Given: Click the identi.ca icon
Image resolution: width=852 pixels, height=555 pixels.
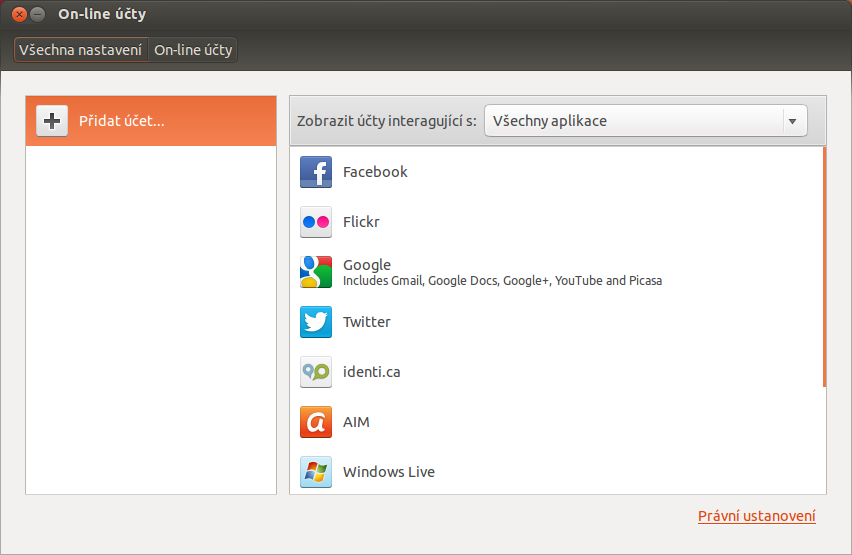Looking at the screenshot, I should coord(316,372).
